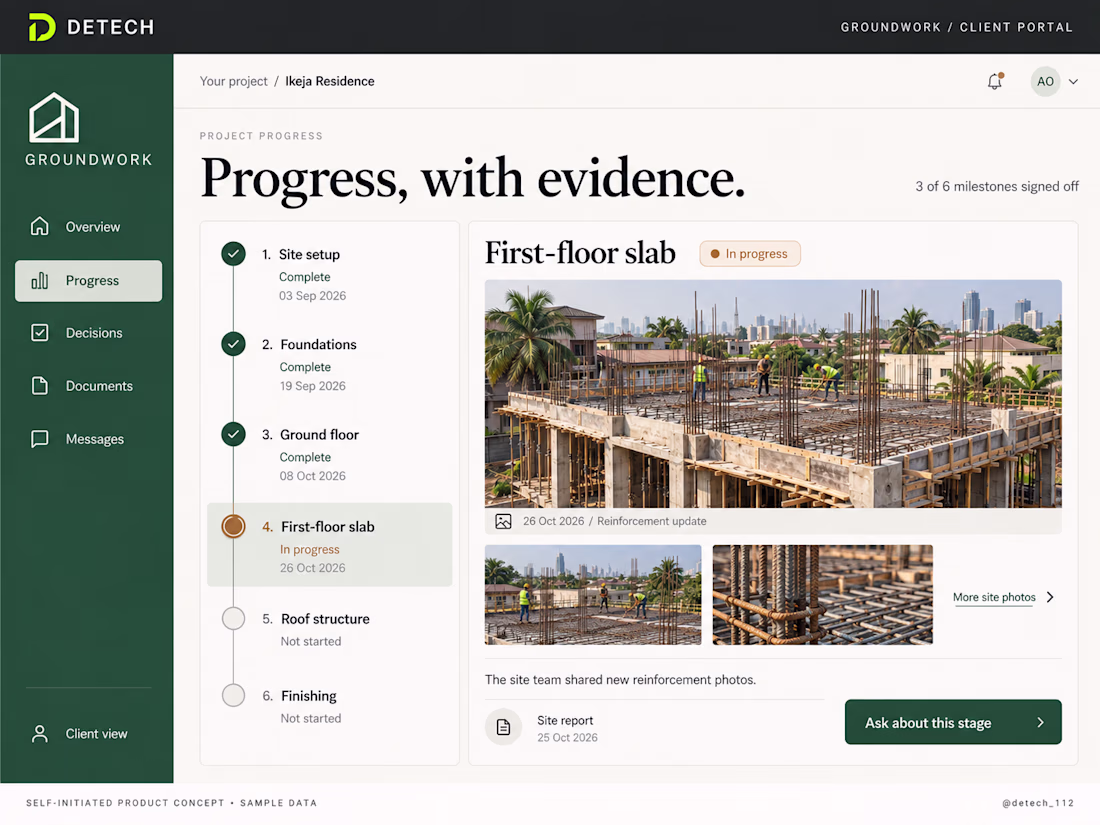The image size is (1100, 825).
Task: Click the AO user avatar
Action: click(x=1045, y=81)
